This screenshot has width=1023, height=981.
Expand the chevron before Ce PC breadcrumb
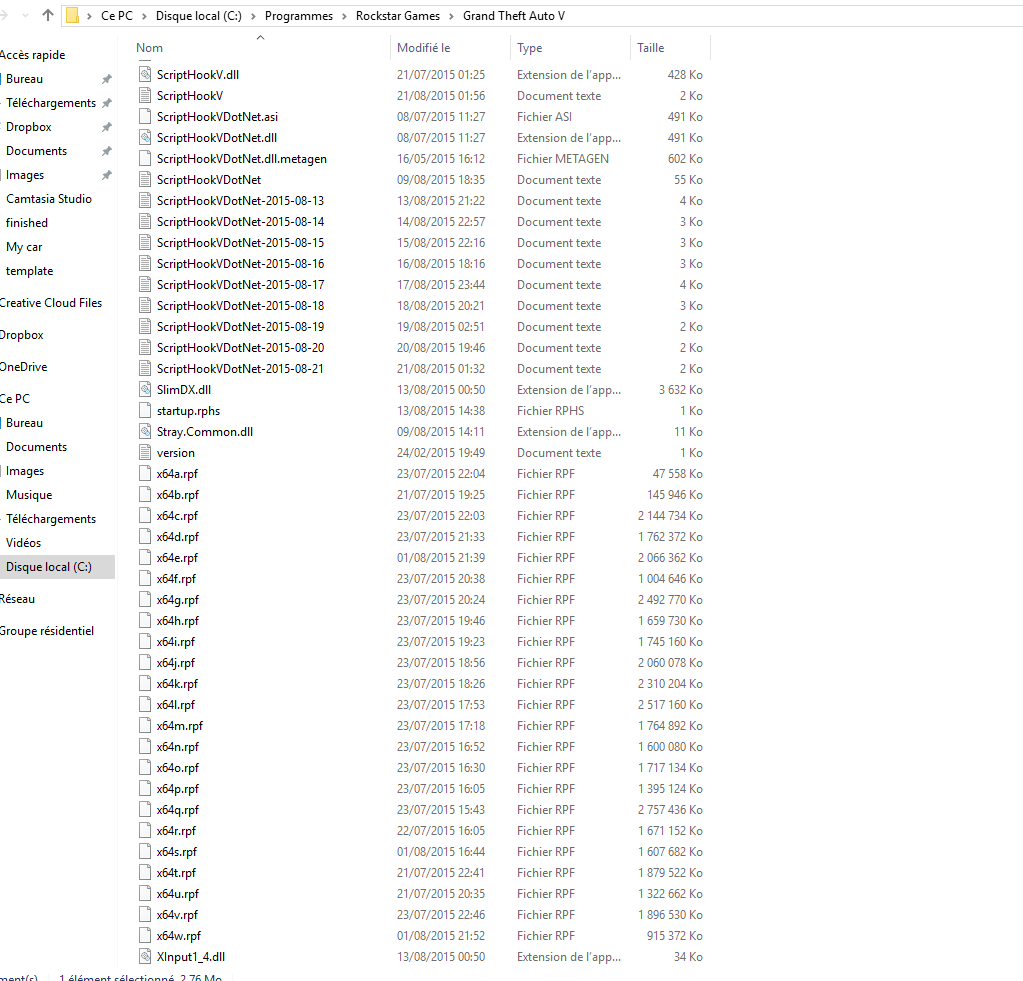point(89,16)
